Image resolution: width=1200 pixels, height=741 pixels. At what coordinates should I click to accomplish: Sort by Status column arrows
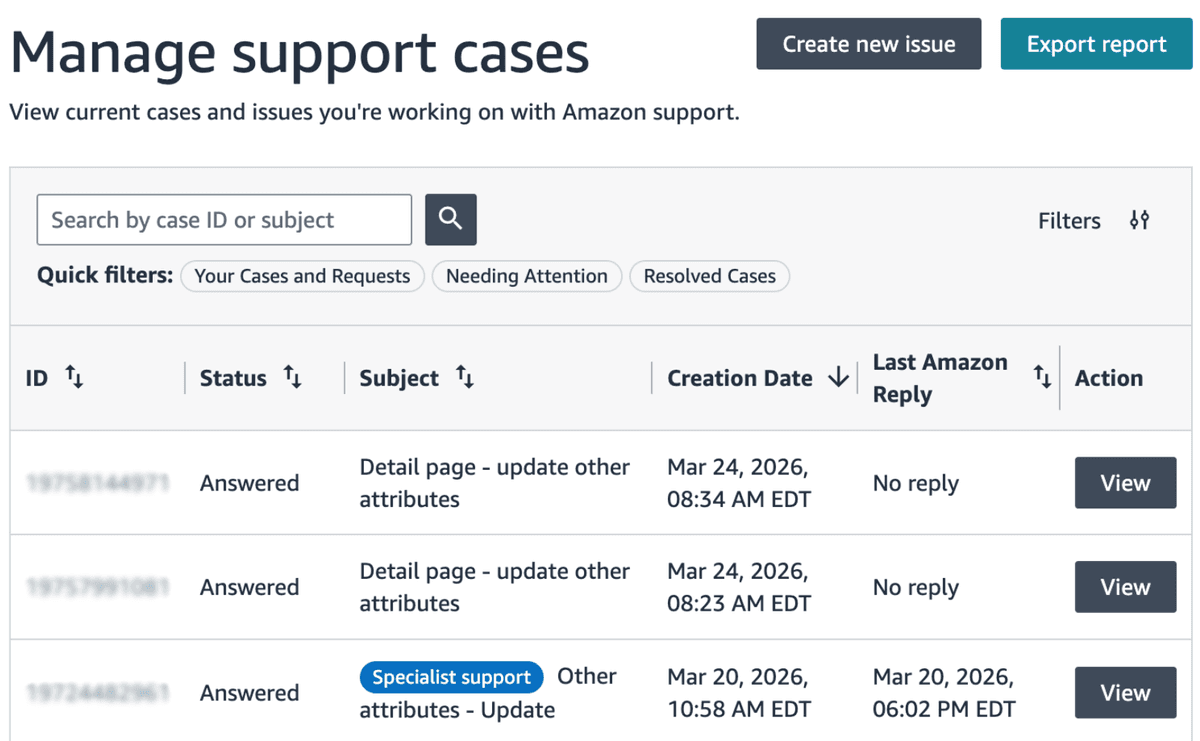(292, 377)
